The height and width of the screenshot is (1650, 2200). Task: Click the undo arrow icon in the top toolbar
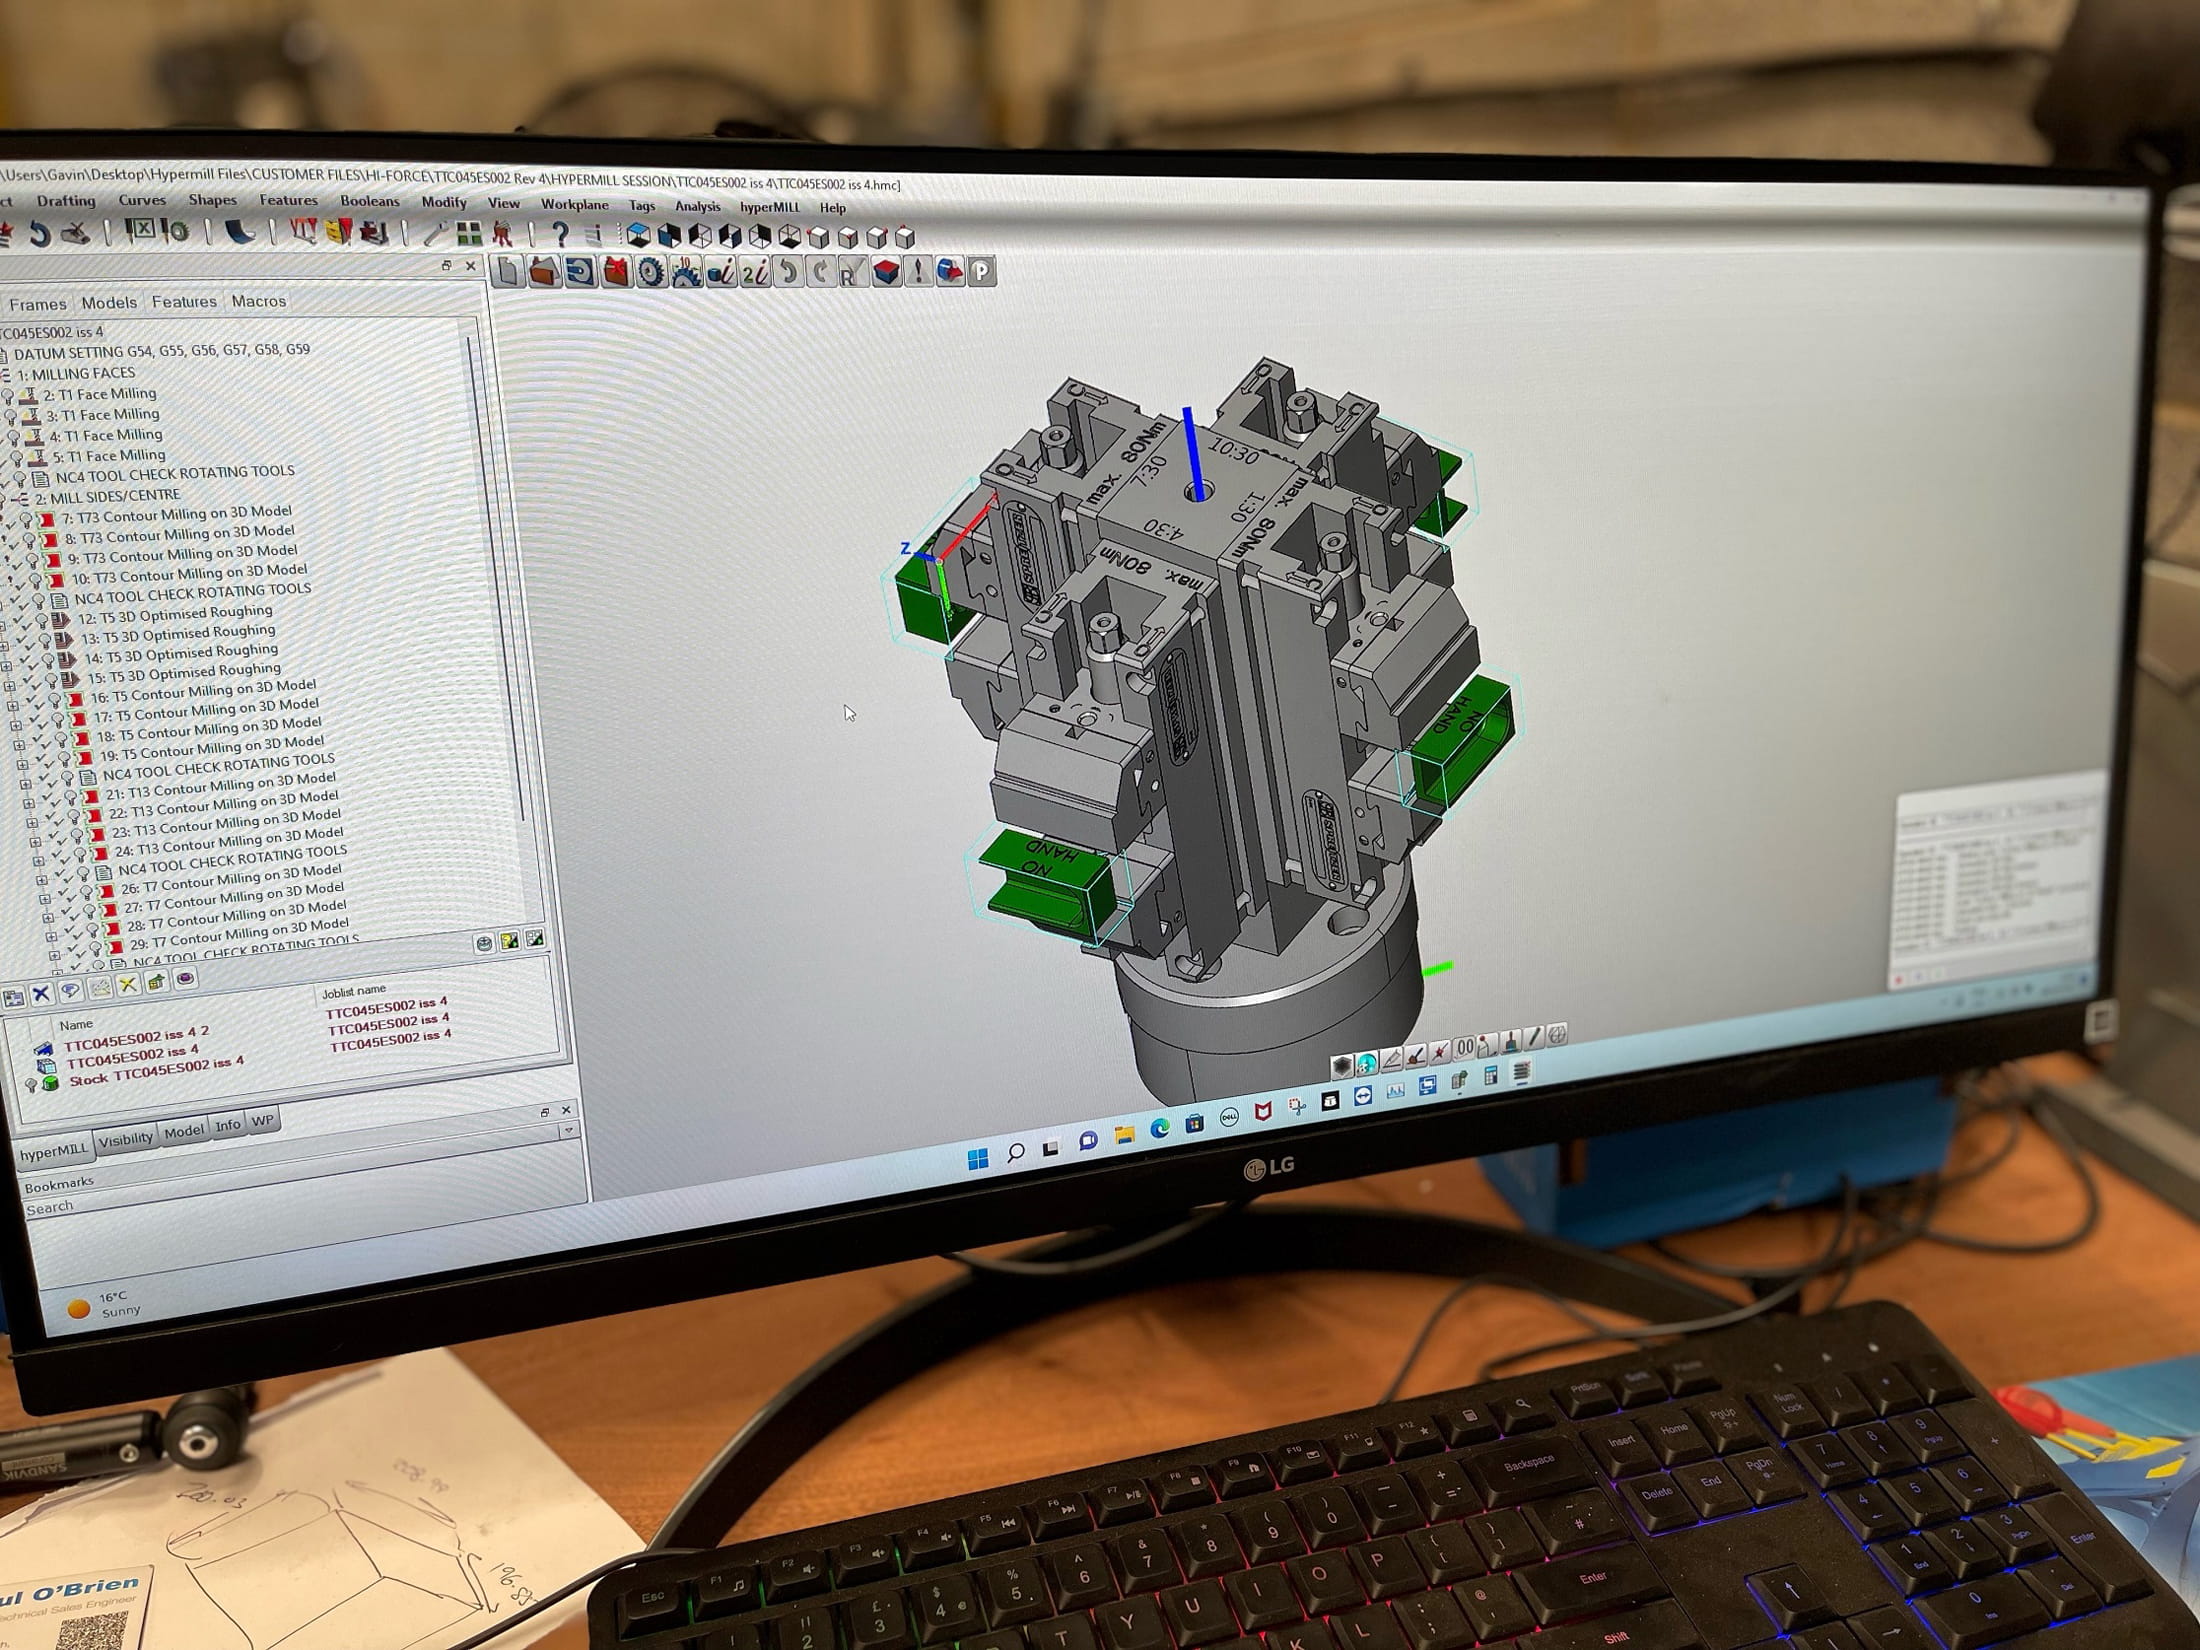coord(39,235)
